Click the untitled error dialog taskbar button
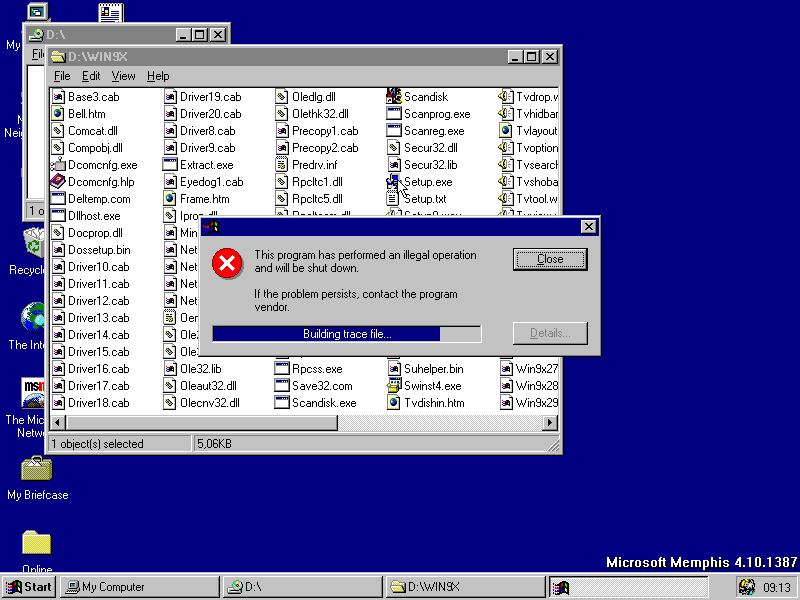 pos(629,587)
